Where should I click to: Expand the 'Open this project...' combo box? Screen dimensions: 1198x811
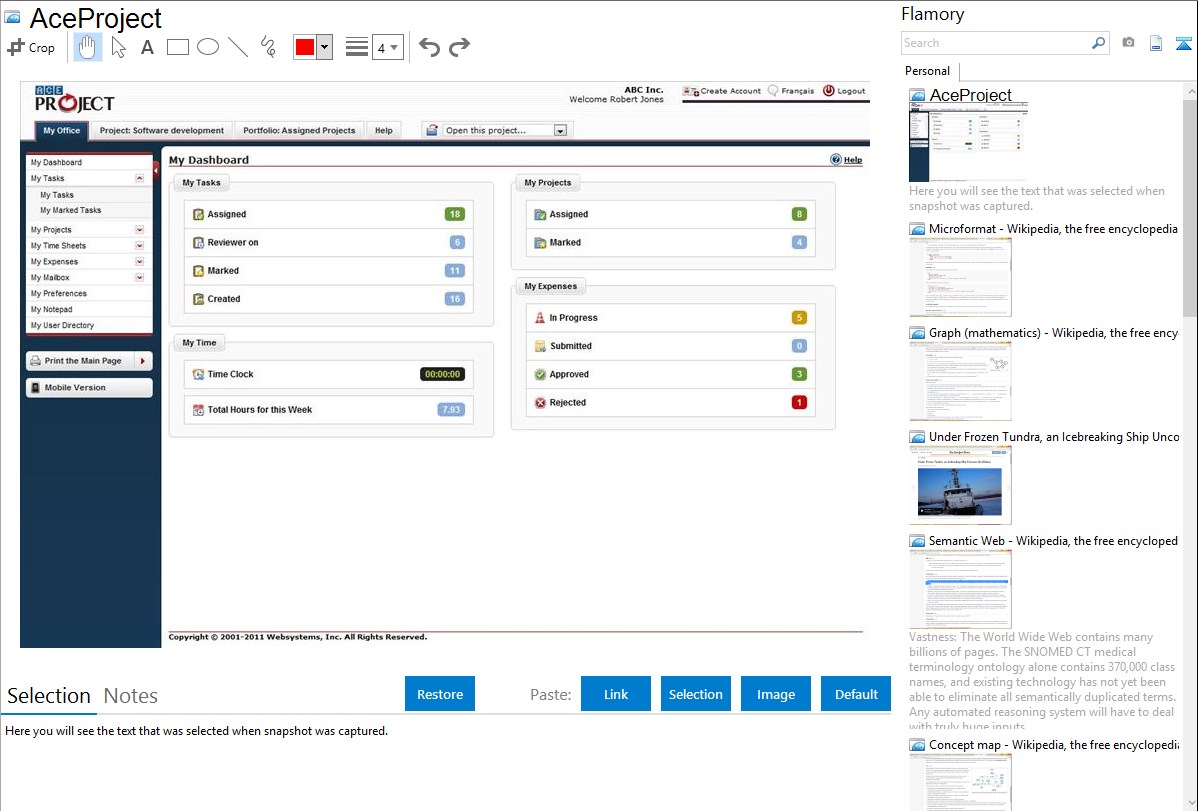click(560, 130)
